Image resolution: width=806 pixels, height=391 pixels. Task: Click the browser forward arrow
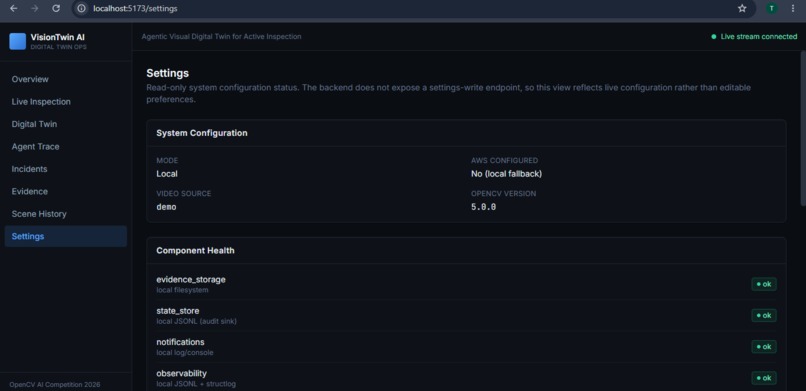[x=35, y=8]
